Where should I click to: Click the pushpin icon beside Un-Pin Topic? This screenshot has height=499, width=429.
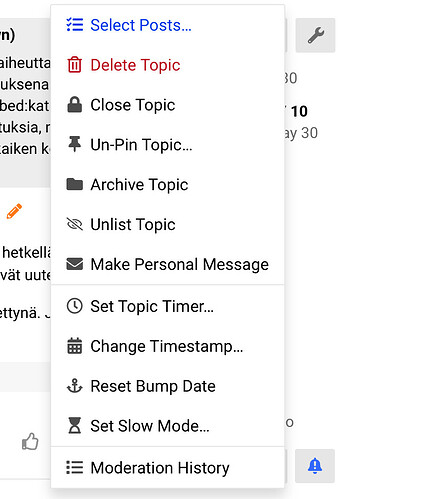pos(75,144)
